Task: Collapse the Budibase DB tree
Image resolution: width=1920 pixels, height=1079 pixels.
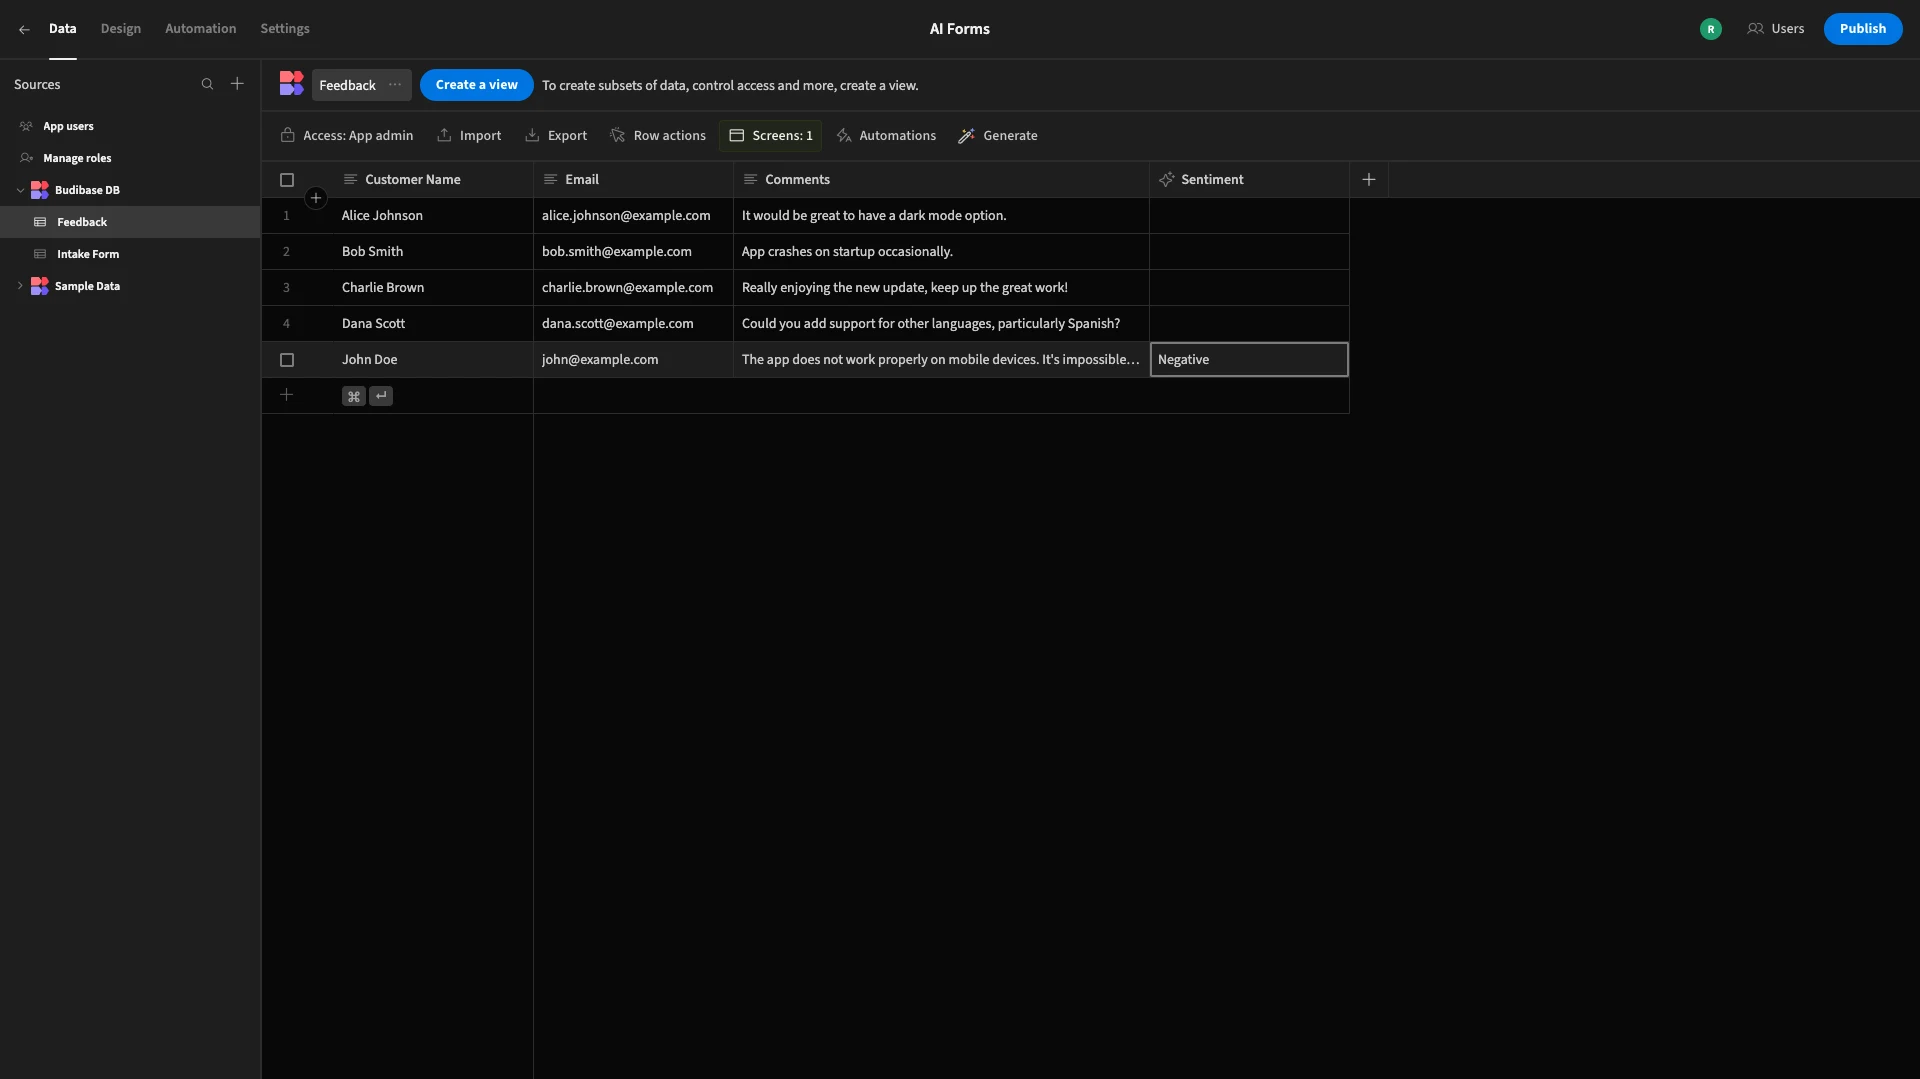Action: click(x=20, y=190)
